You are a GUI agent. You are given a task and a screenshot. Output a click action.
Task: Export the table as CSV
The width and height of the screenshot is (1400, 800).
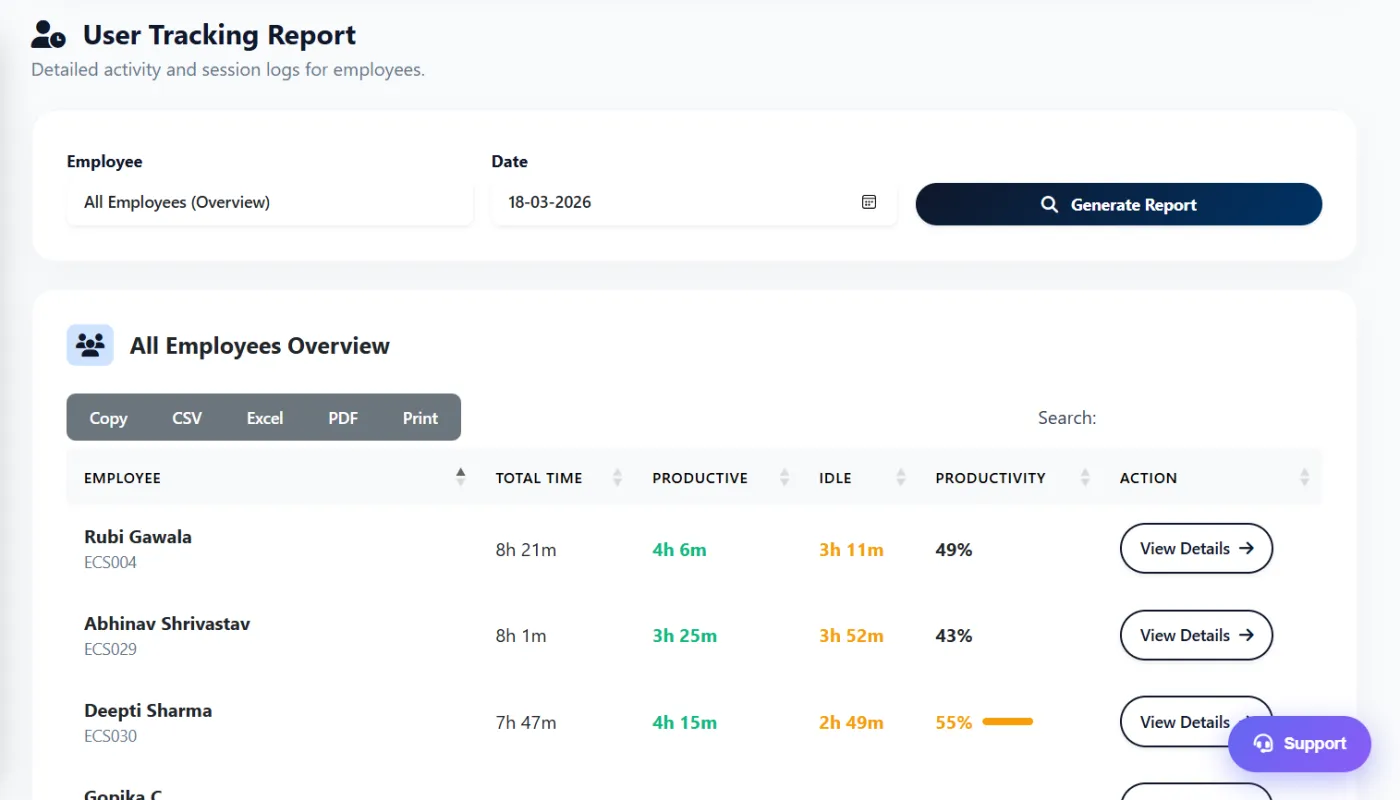pos(187,418)
